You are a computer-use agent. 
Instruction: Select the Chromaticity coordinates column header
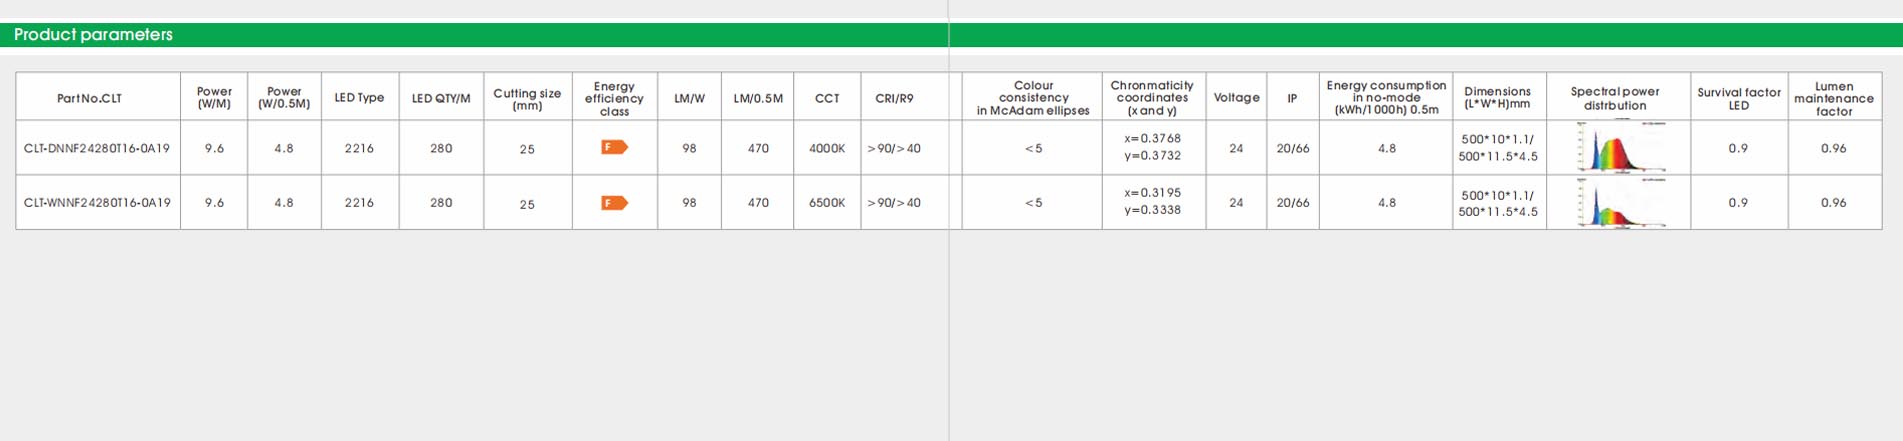click(1152, 98)
